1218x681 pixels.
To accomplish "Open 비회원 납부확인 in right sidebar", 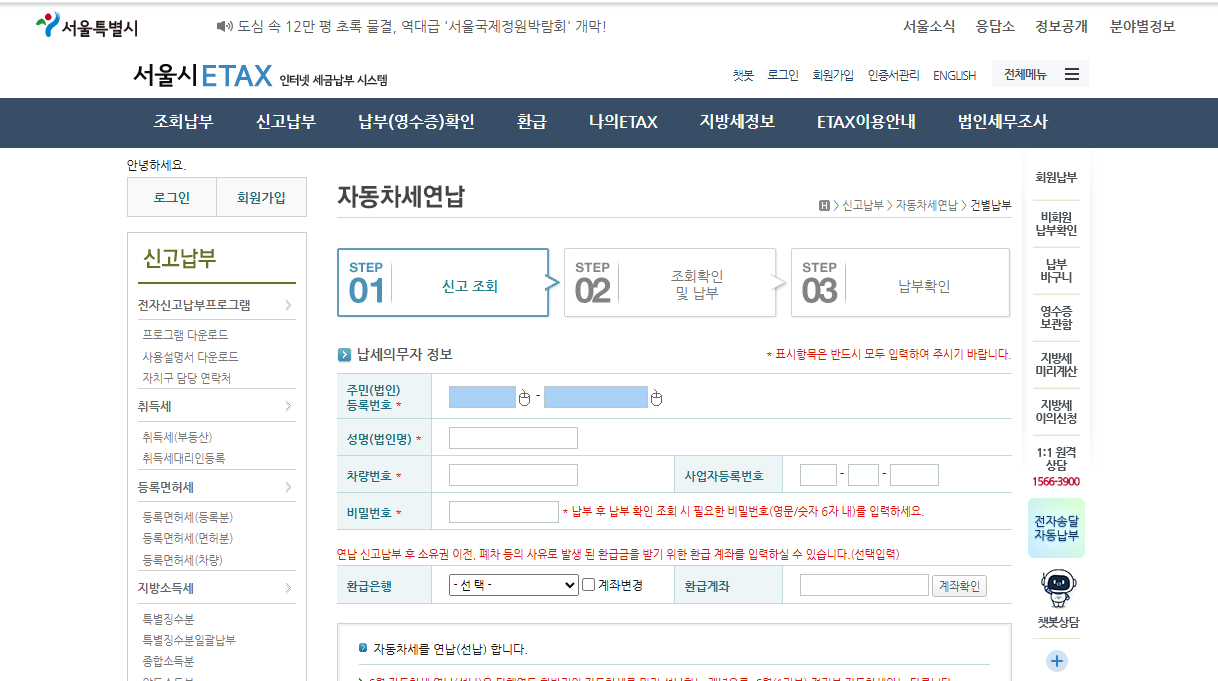I will tap(1057, 223).
